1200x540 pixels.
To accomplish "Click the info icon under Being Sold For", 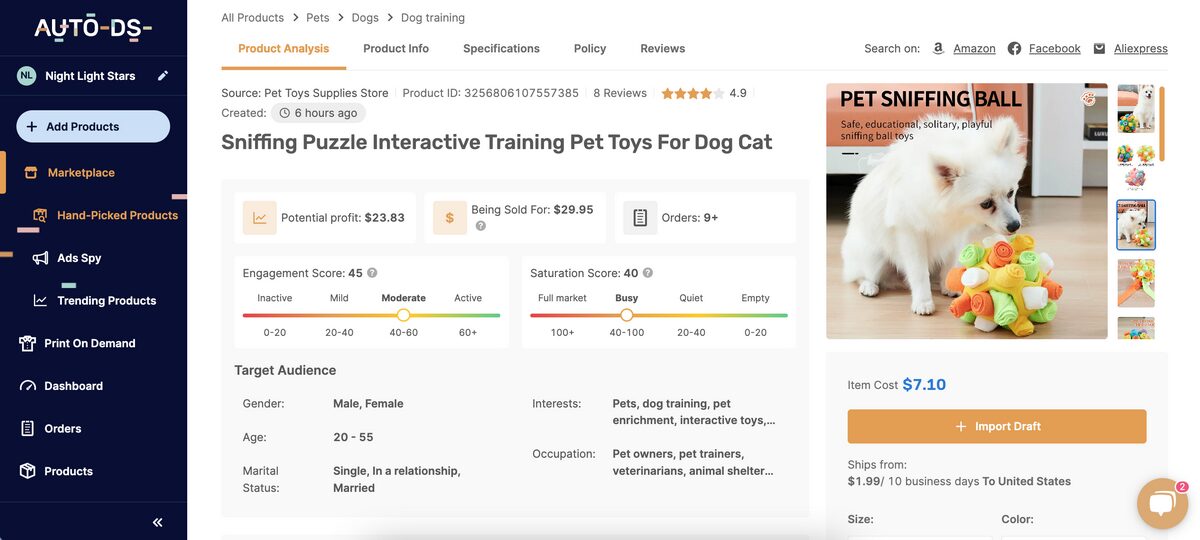I will pyautogui.click(x=481, y=226).
